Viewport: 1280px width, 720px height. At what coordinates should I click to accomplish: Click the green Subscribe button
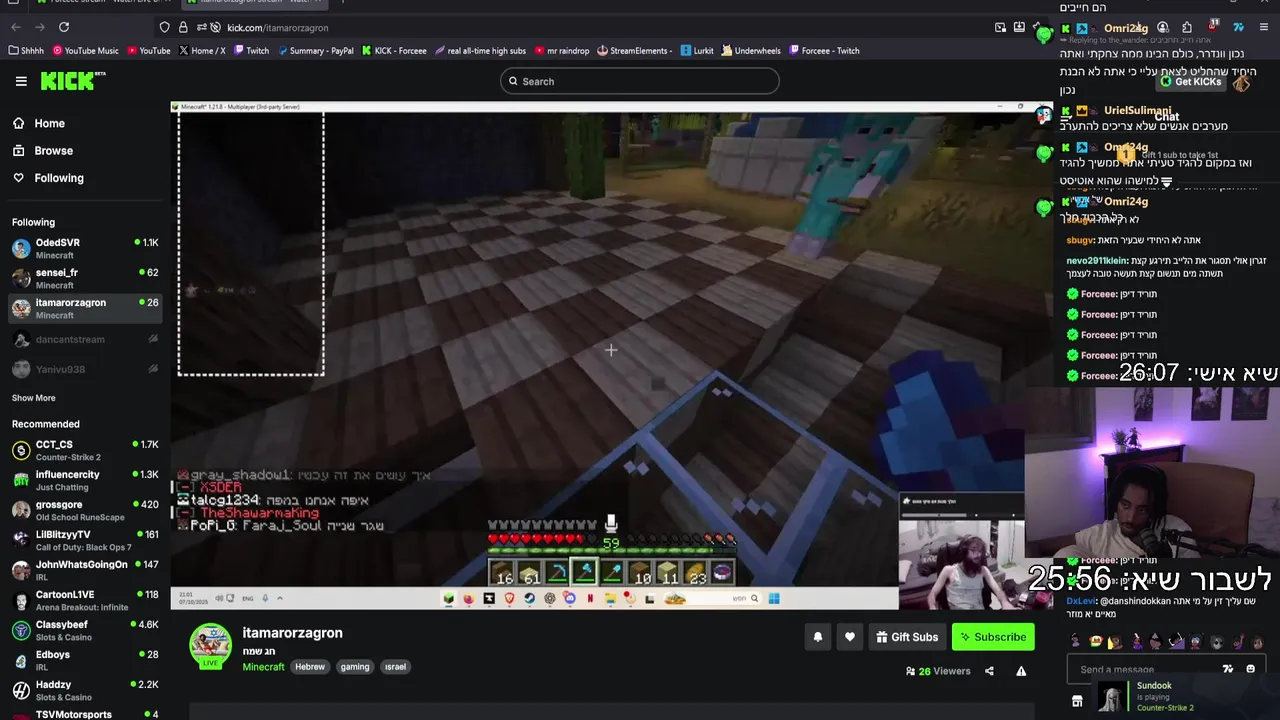993,637
